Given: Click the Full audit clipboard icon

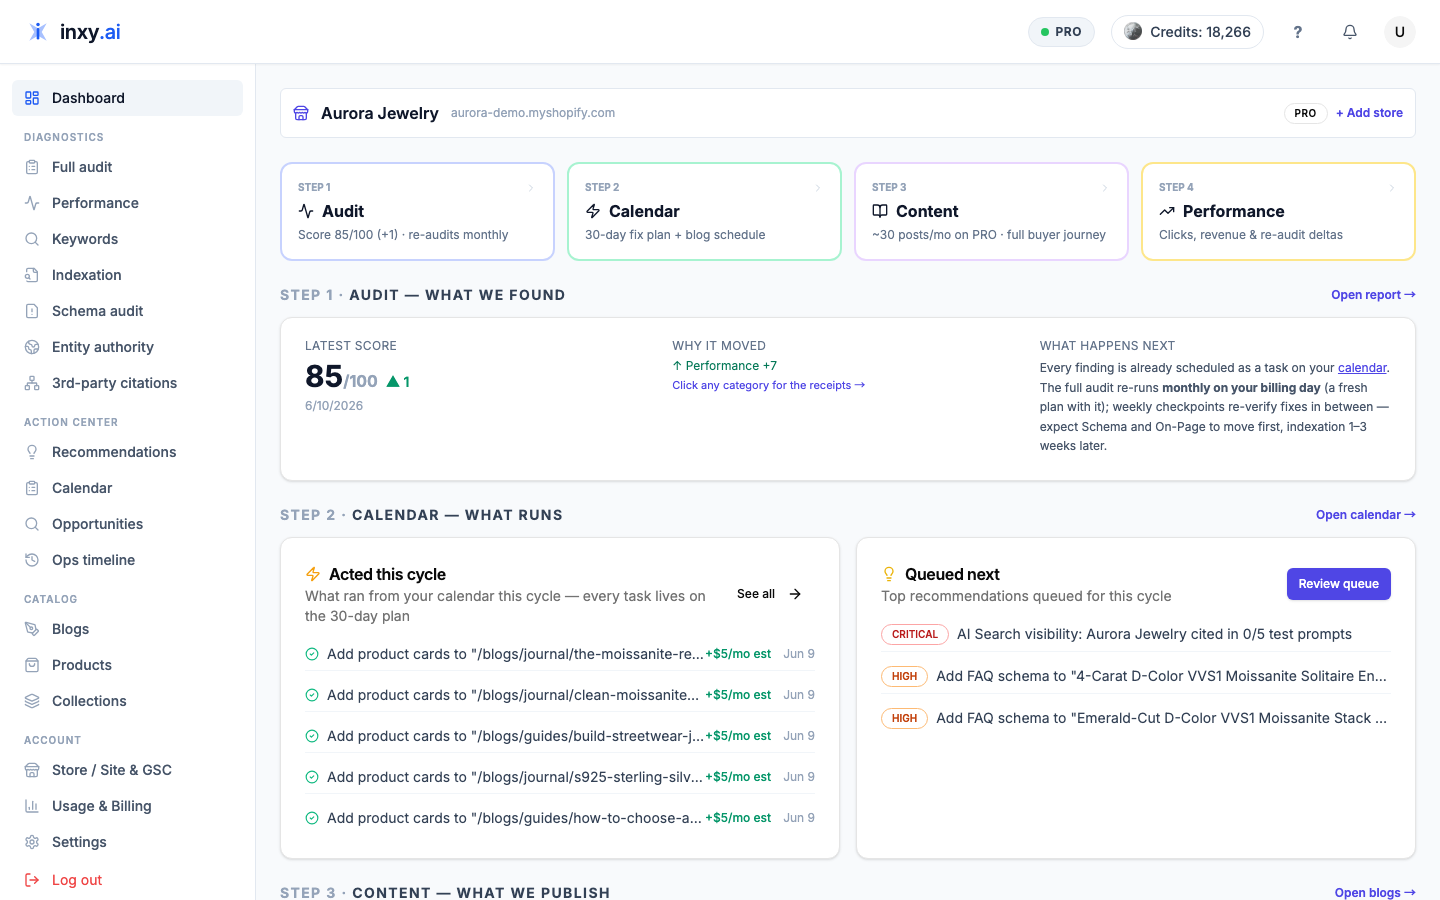Looking at the screenshot, I should (x=32, y=167).
